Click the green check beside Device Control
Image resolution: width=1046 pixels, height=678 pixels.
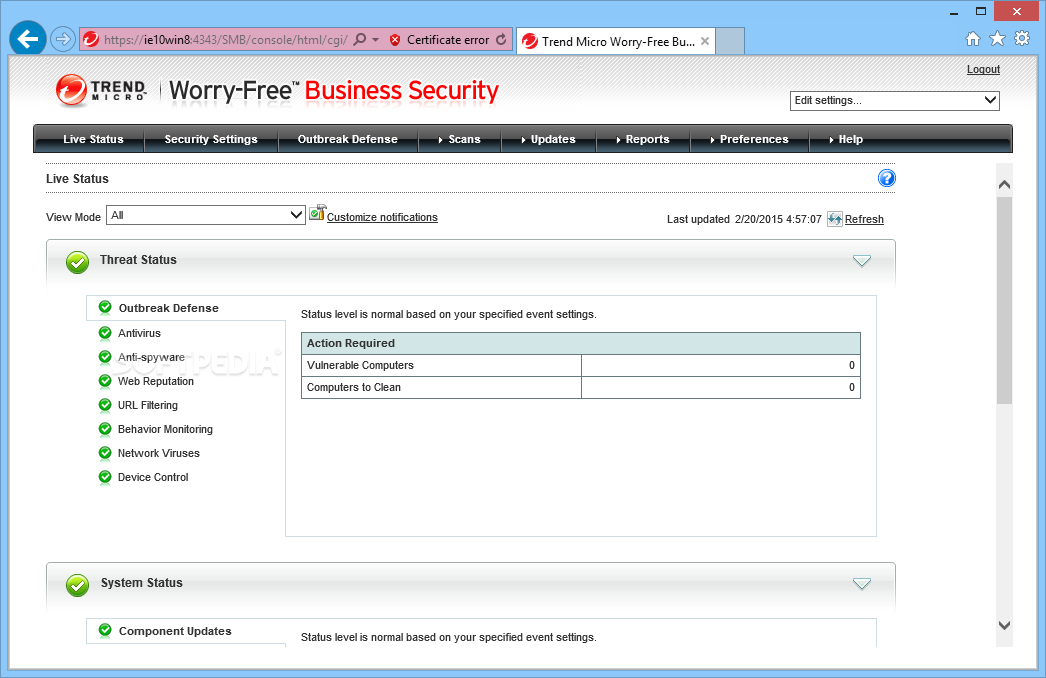tap(105, 476)
